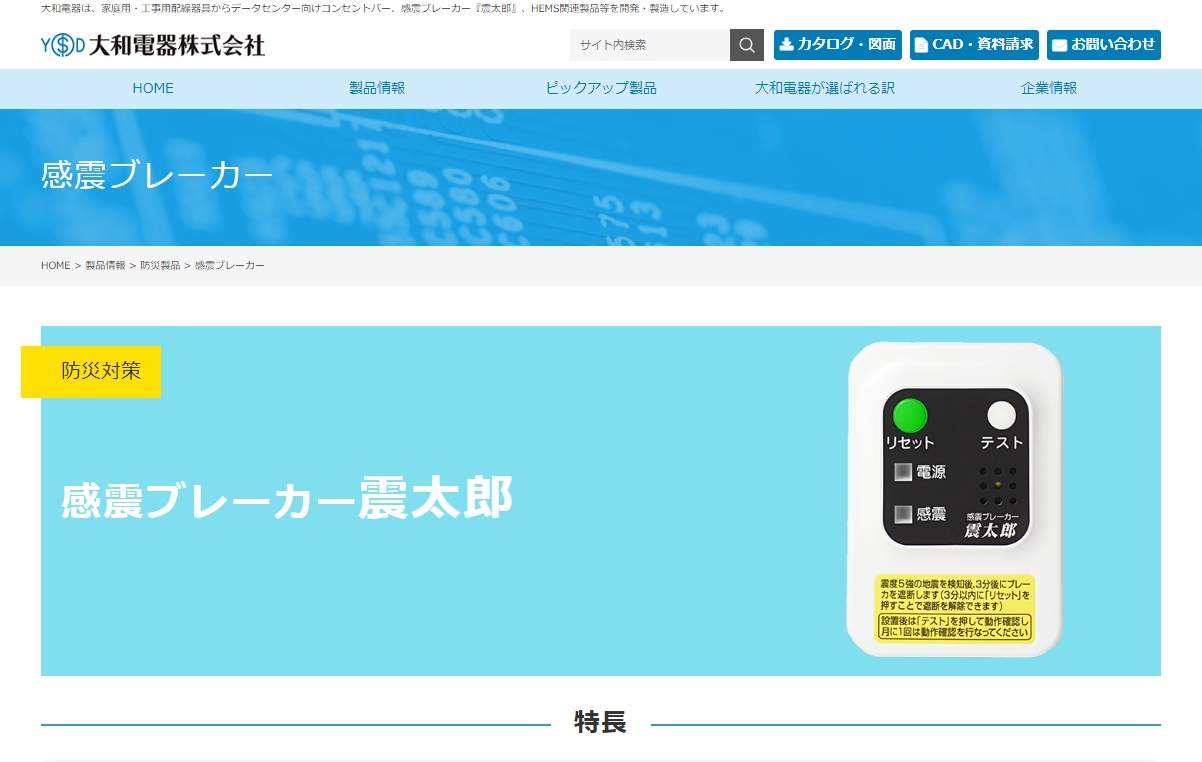Follow the HOME breadcrumb link
This screenshot has width=1202, height=762.
coord(56,266)
